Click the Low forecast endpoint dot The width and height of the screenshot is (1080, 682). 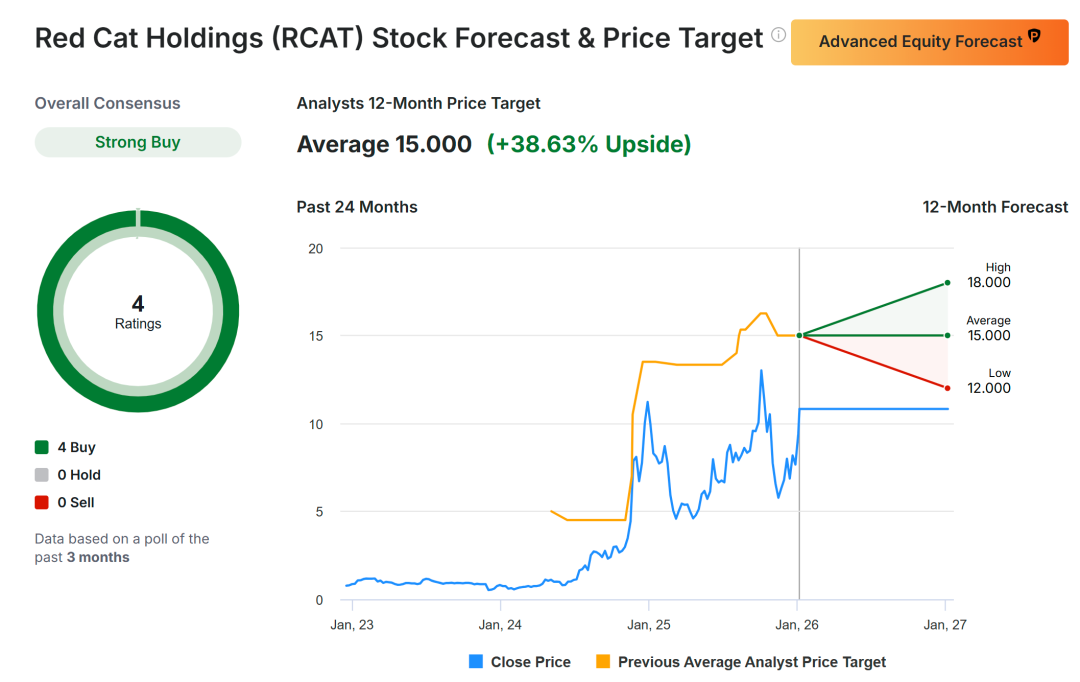click(x=947, y=388)
